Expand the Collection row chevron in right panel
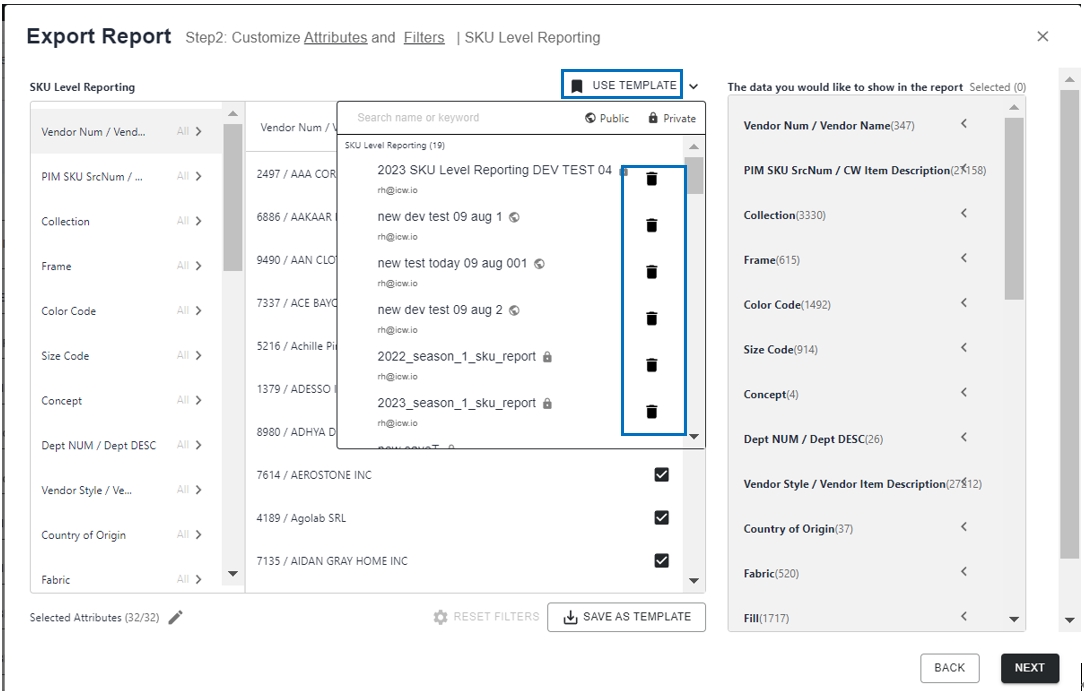Viewport: 1084px width, 691px height. pos(964,214)
